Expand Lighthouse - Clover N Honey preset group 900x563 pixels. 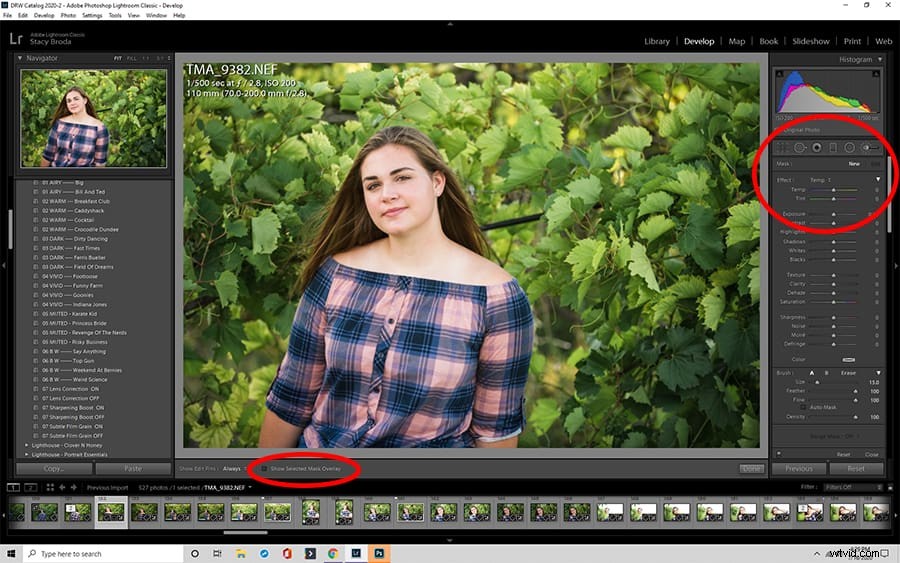pos(26,445)
